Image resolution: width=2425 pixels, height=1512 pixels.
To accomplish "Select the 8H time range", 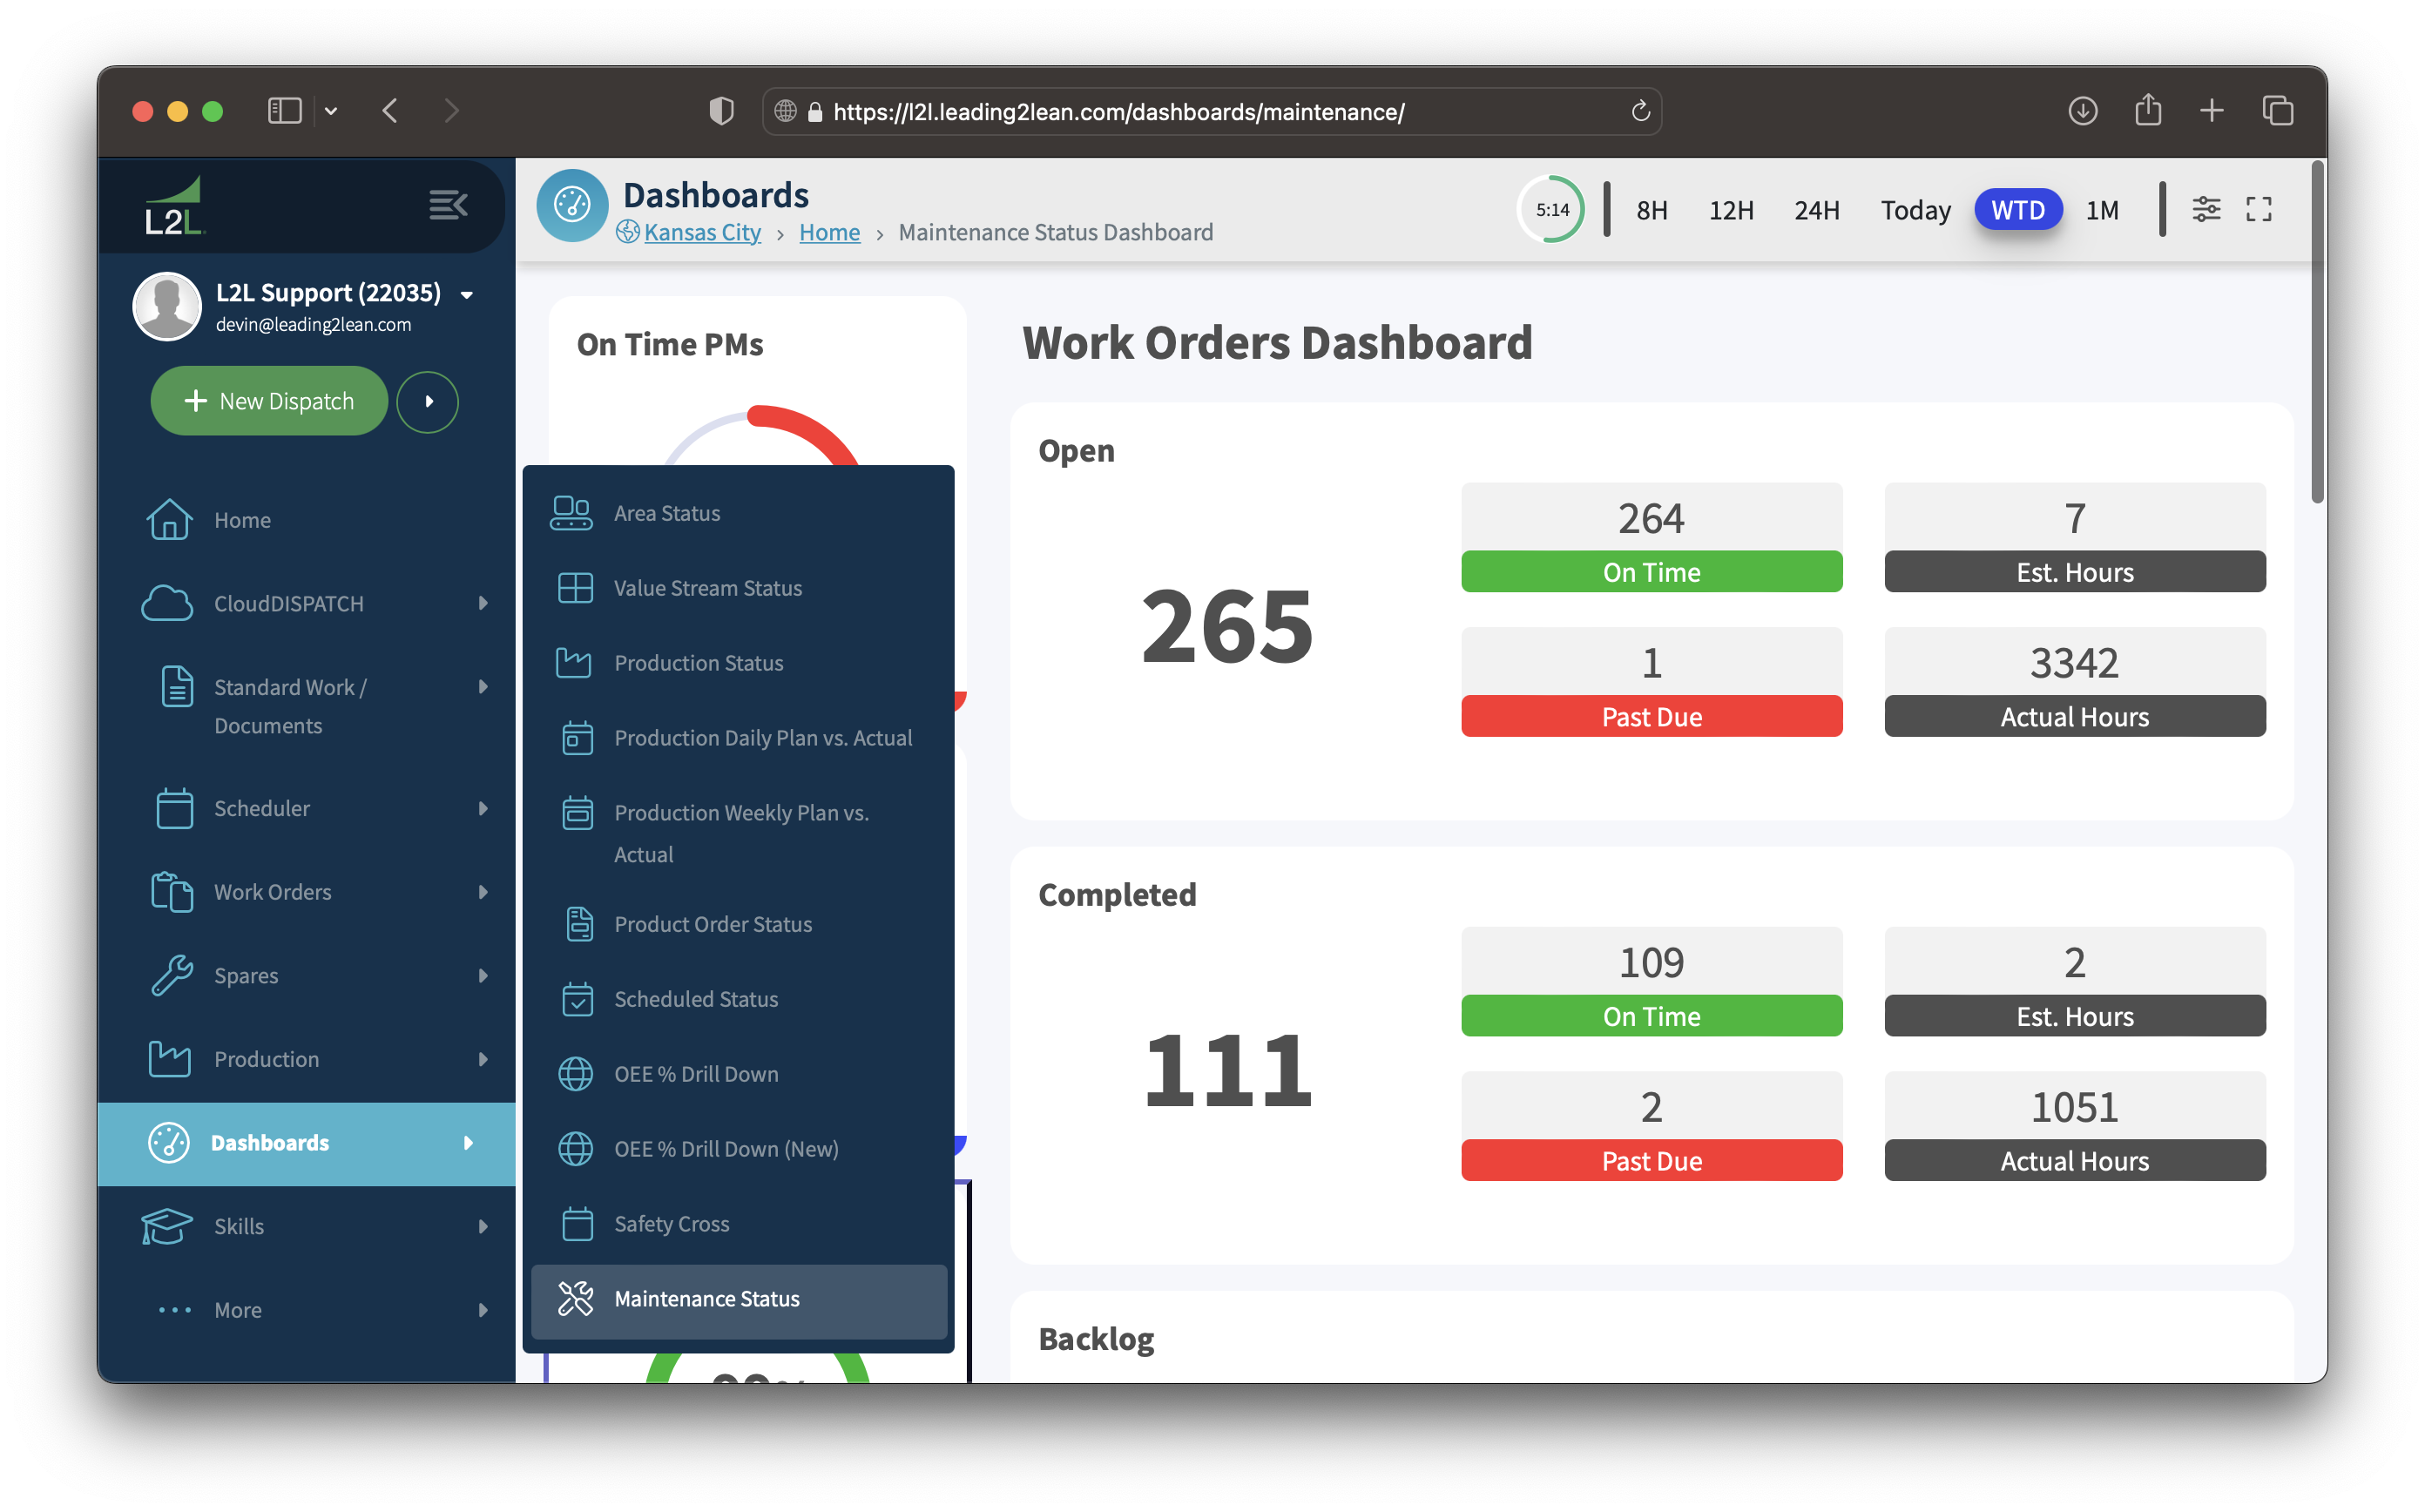I will coord(1652,210).
